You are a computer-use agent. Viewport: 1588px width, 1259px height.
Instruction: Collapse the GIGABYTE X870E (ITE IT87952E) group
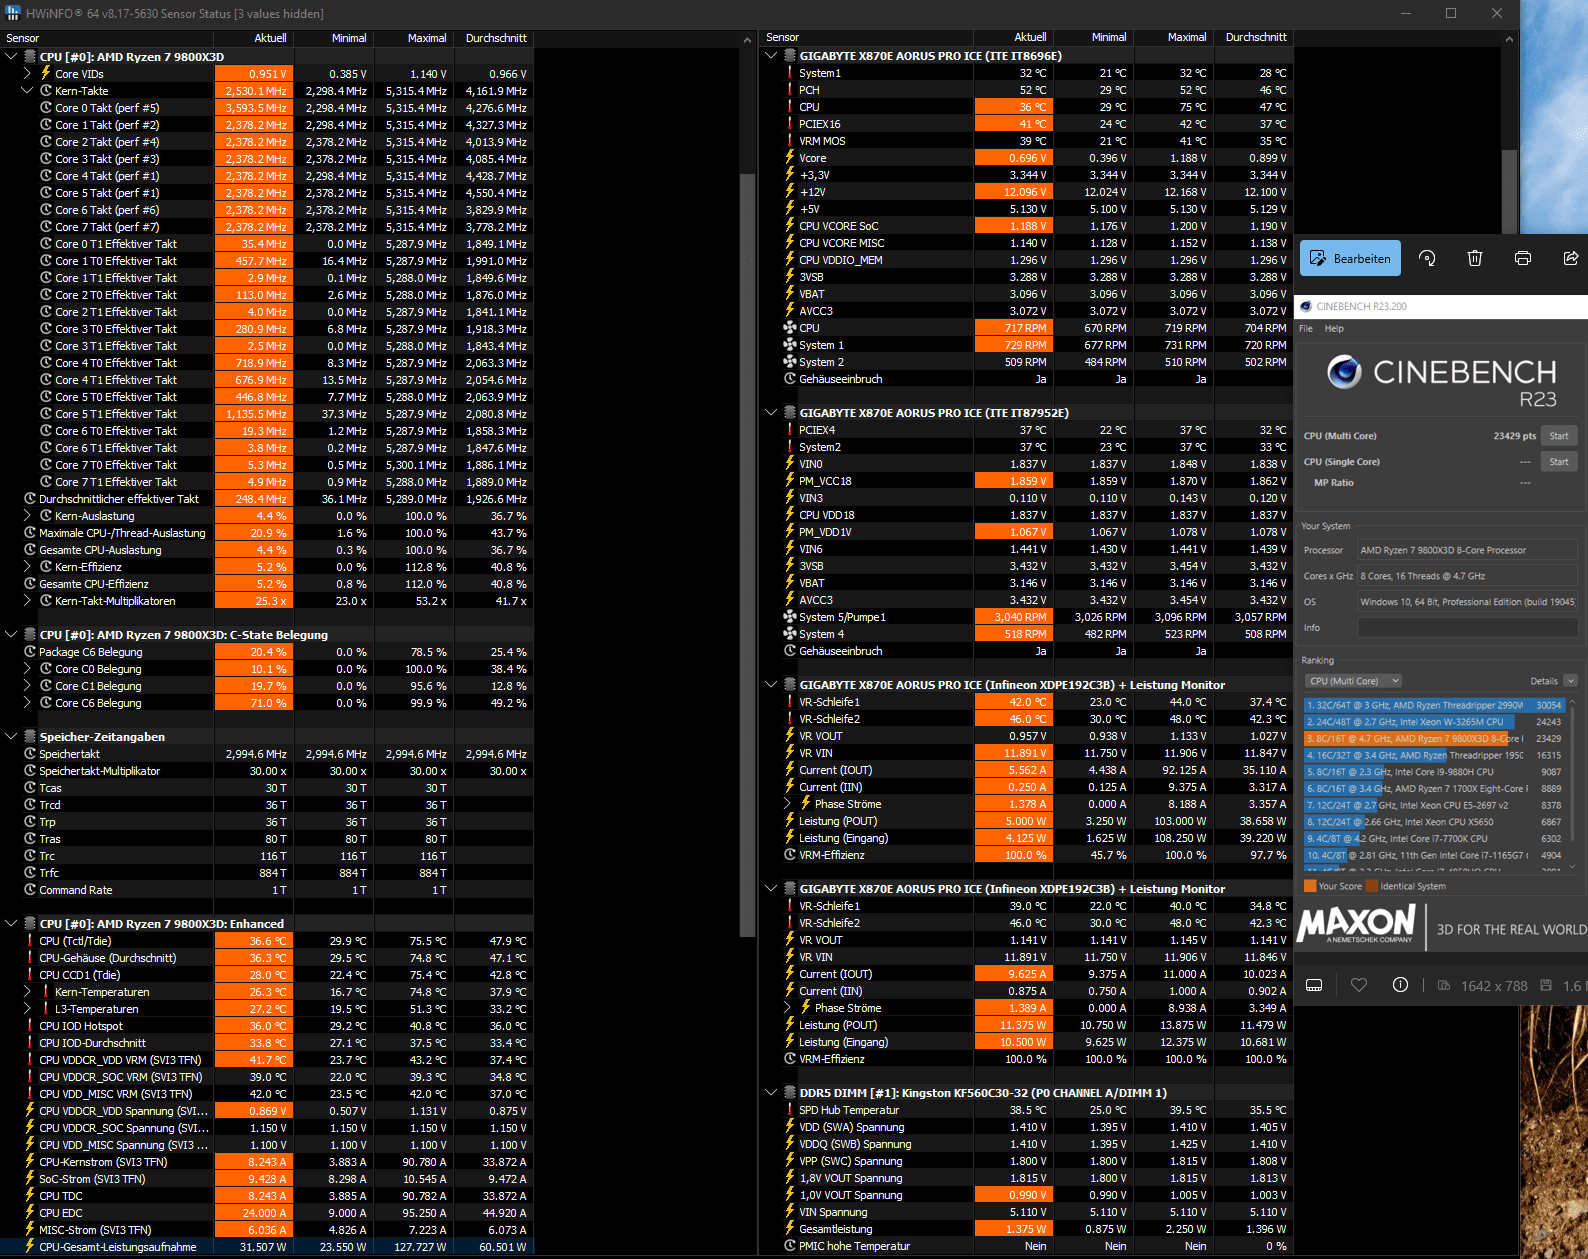(x=771, y=413)
